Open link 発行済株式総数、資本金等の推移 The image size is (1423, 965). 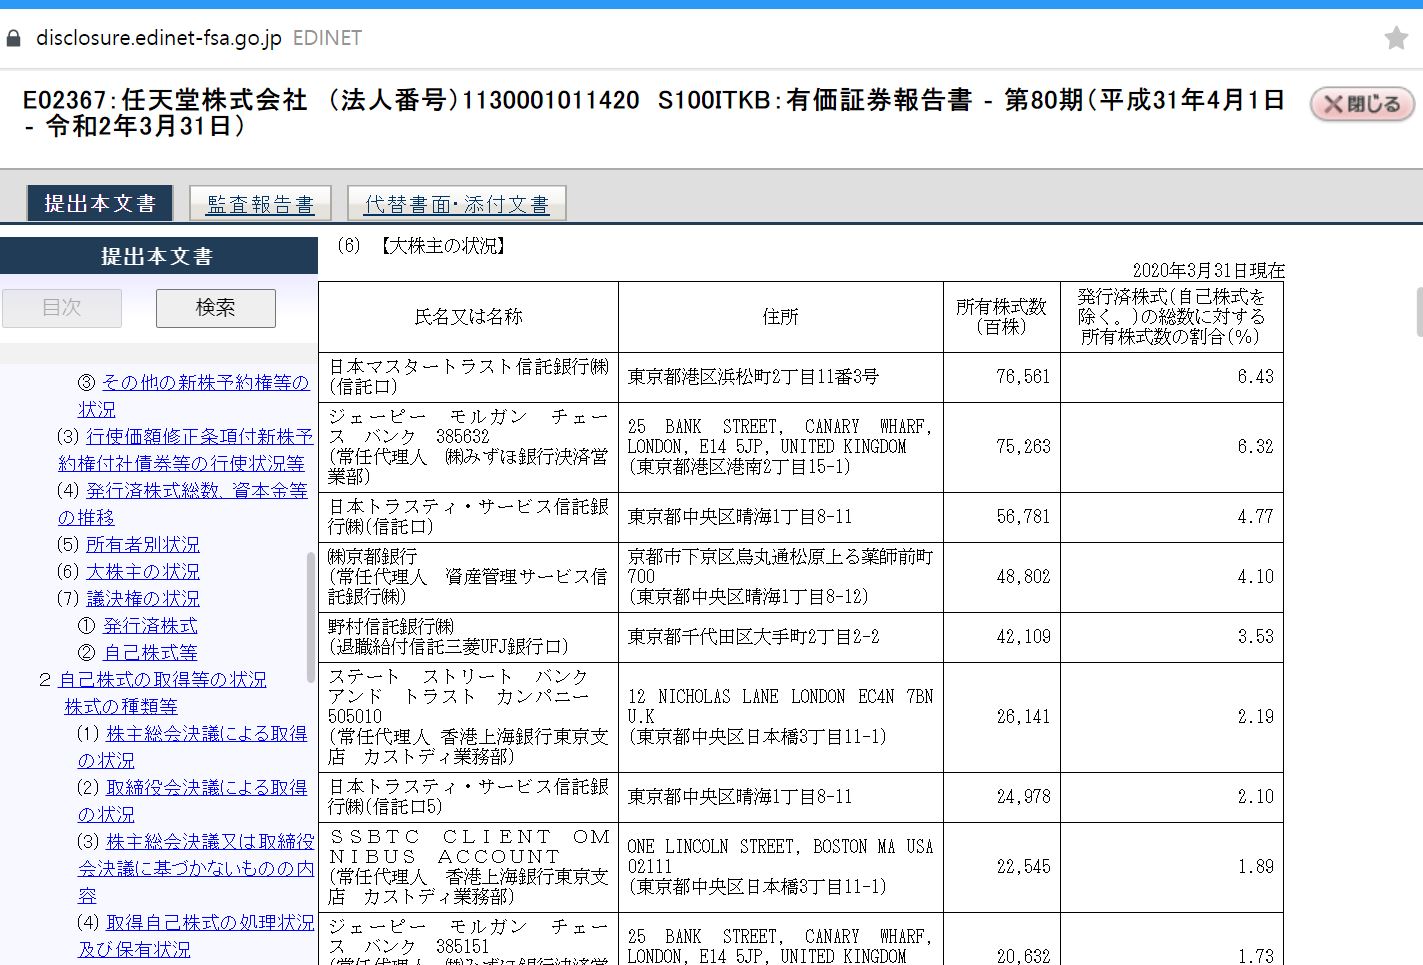(183, 504)
